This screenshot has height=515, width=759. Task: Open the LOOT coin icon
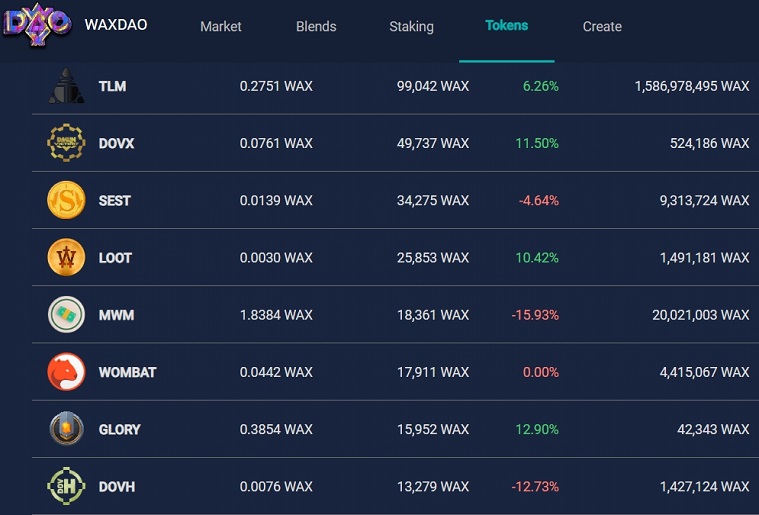66,257
